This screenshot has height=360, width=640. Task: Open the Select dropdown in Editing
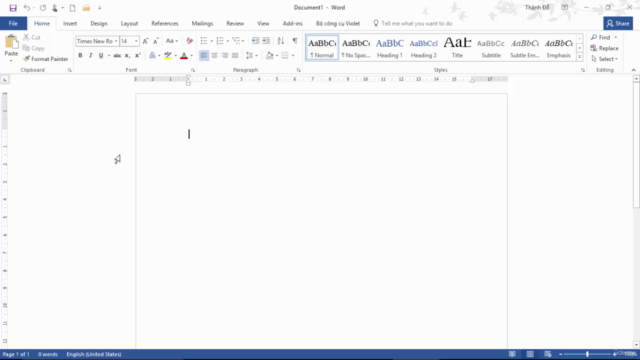coord(605,59)
